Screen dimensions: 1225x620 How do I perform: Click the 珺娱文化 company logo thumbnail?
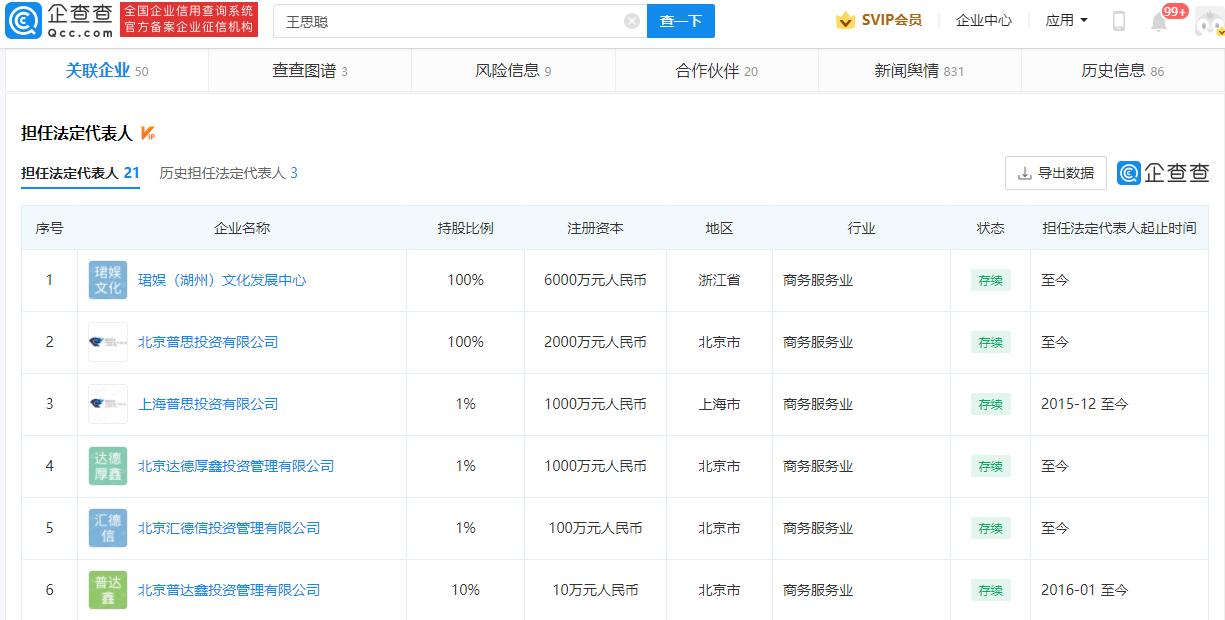click(107, 280)
